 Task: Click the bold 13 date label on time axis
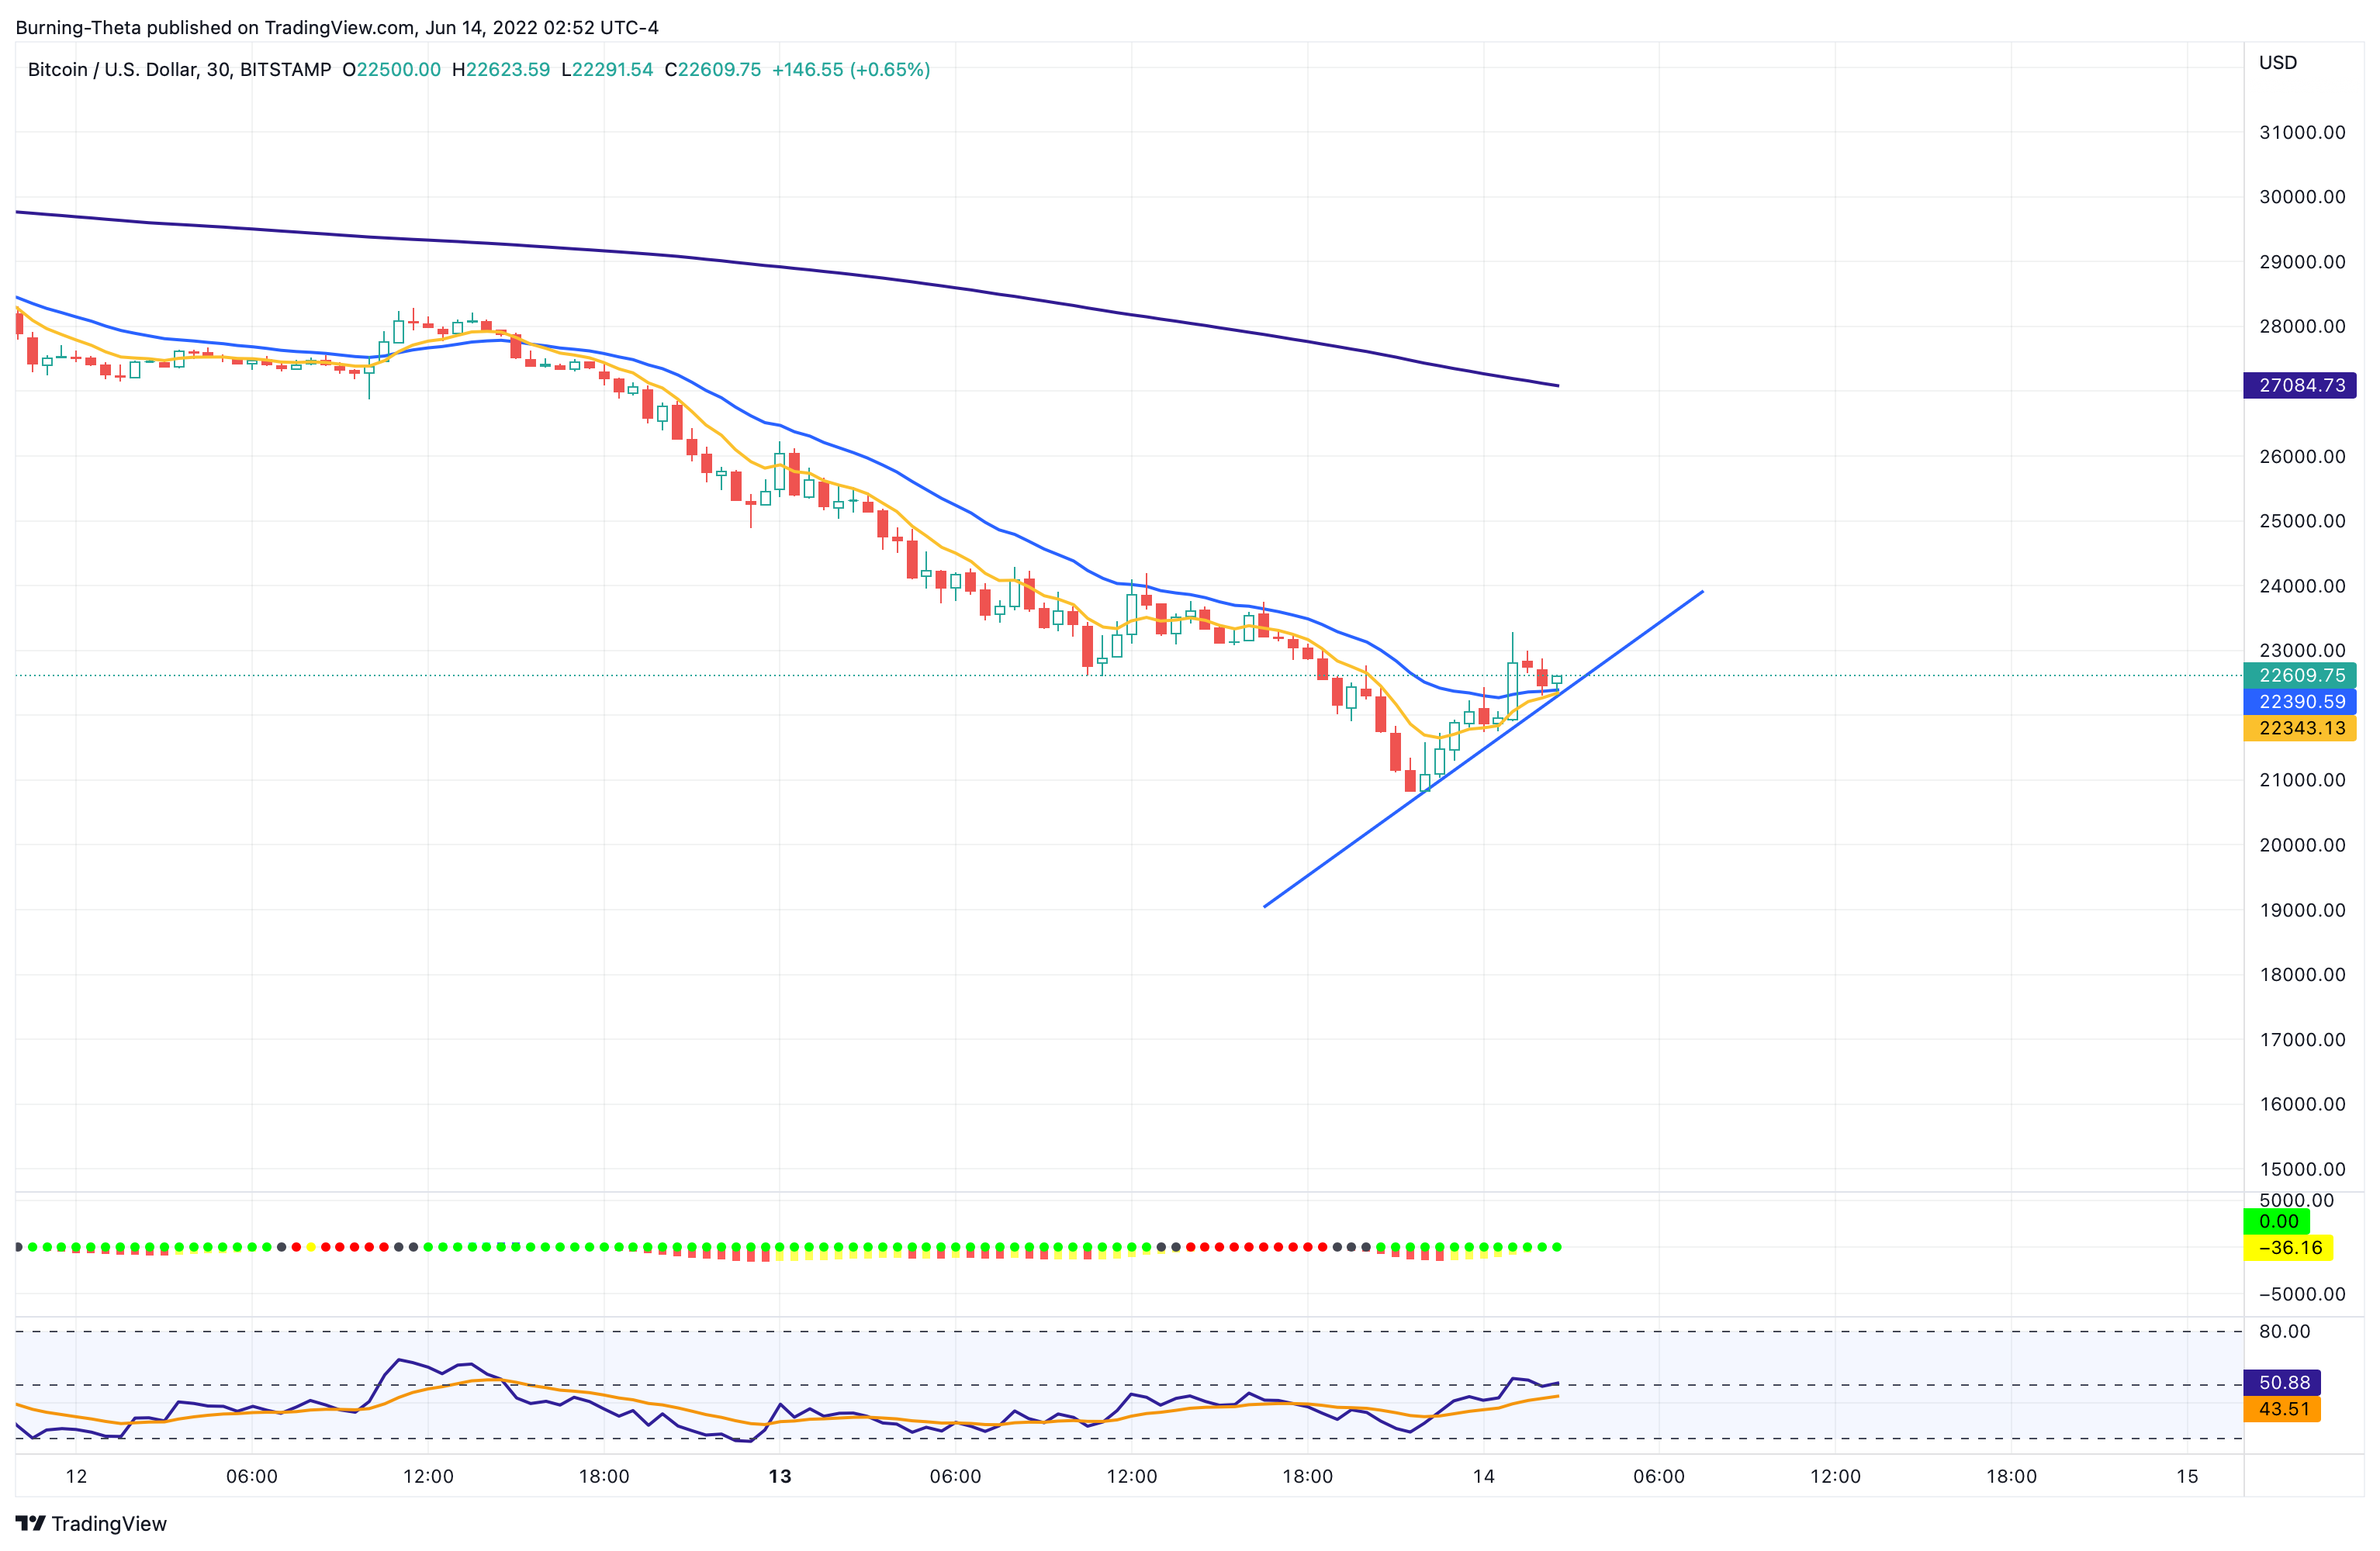[780, 1476]
